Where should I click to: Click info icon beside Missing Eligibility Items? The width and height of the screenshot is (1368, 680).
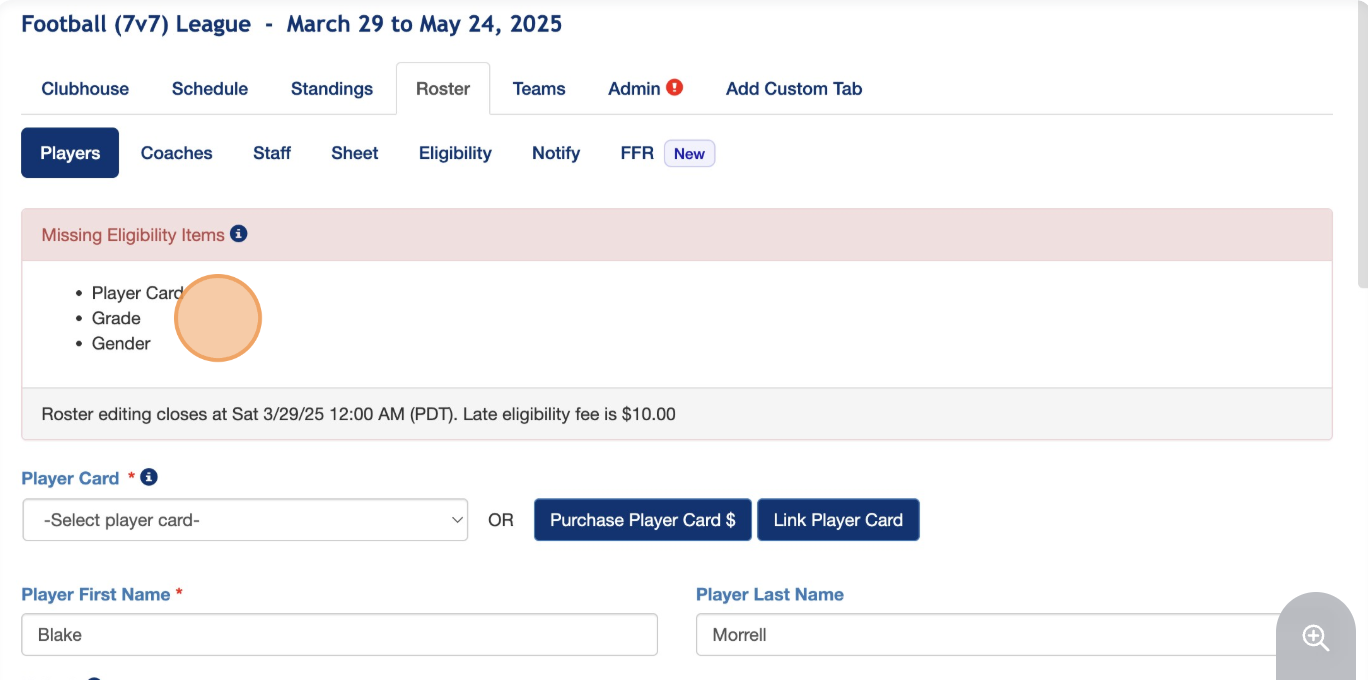[239, 234]
